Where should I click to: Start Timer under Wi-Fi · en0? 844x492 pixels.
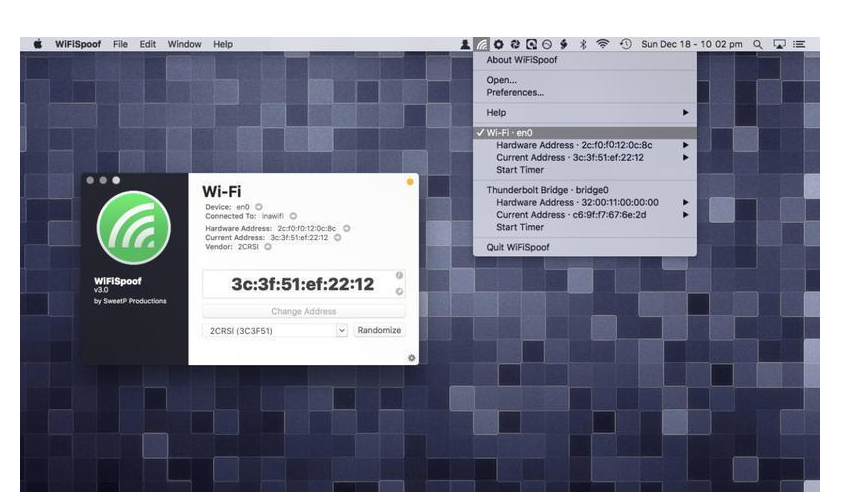(x=520, y=170)
